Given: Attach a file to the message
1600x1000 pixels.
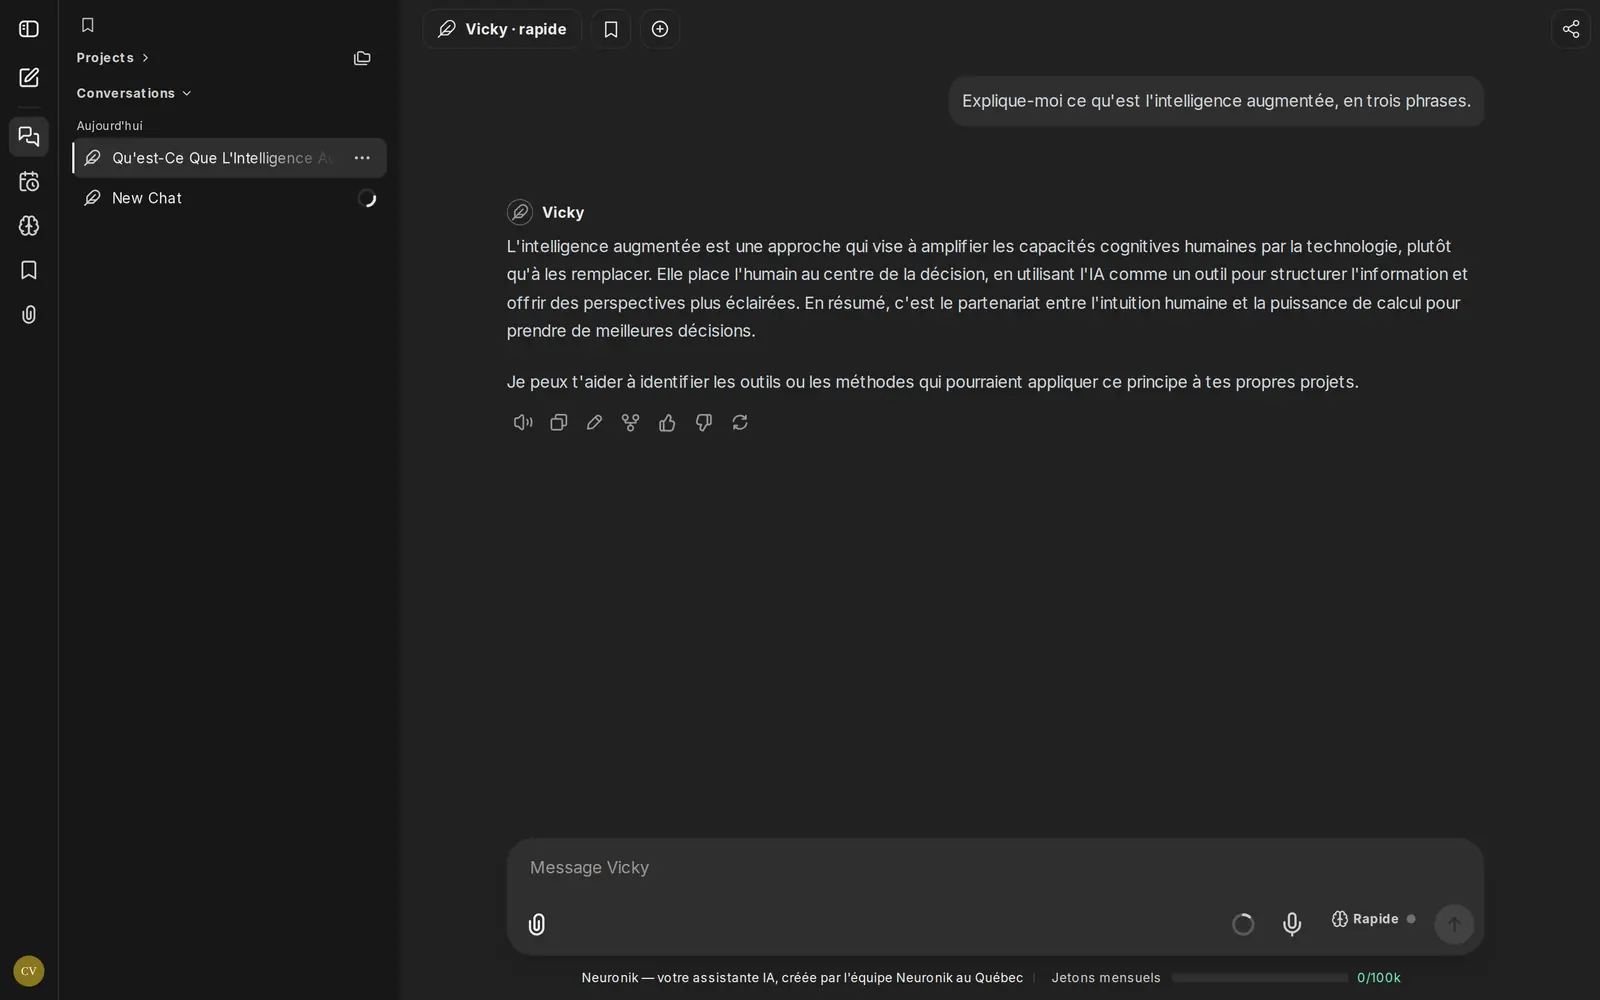Looking at the screenshot, I should (x=537, y=924).
